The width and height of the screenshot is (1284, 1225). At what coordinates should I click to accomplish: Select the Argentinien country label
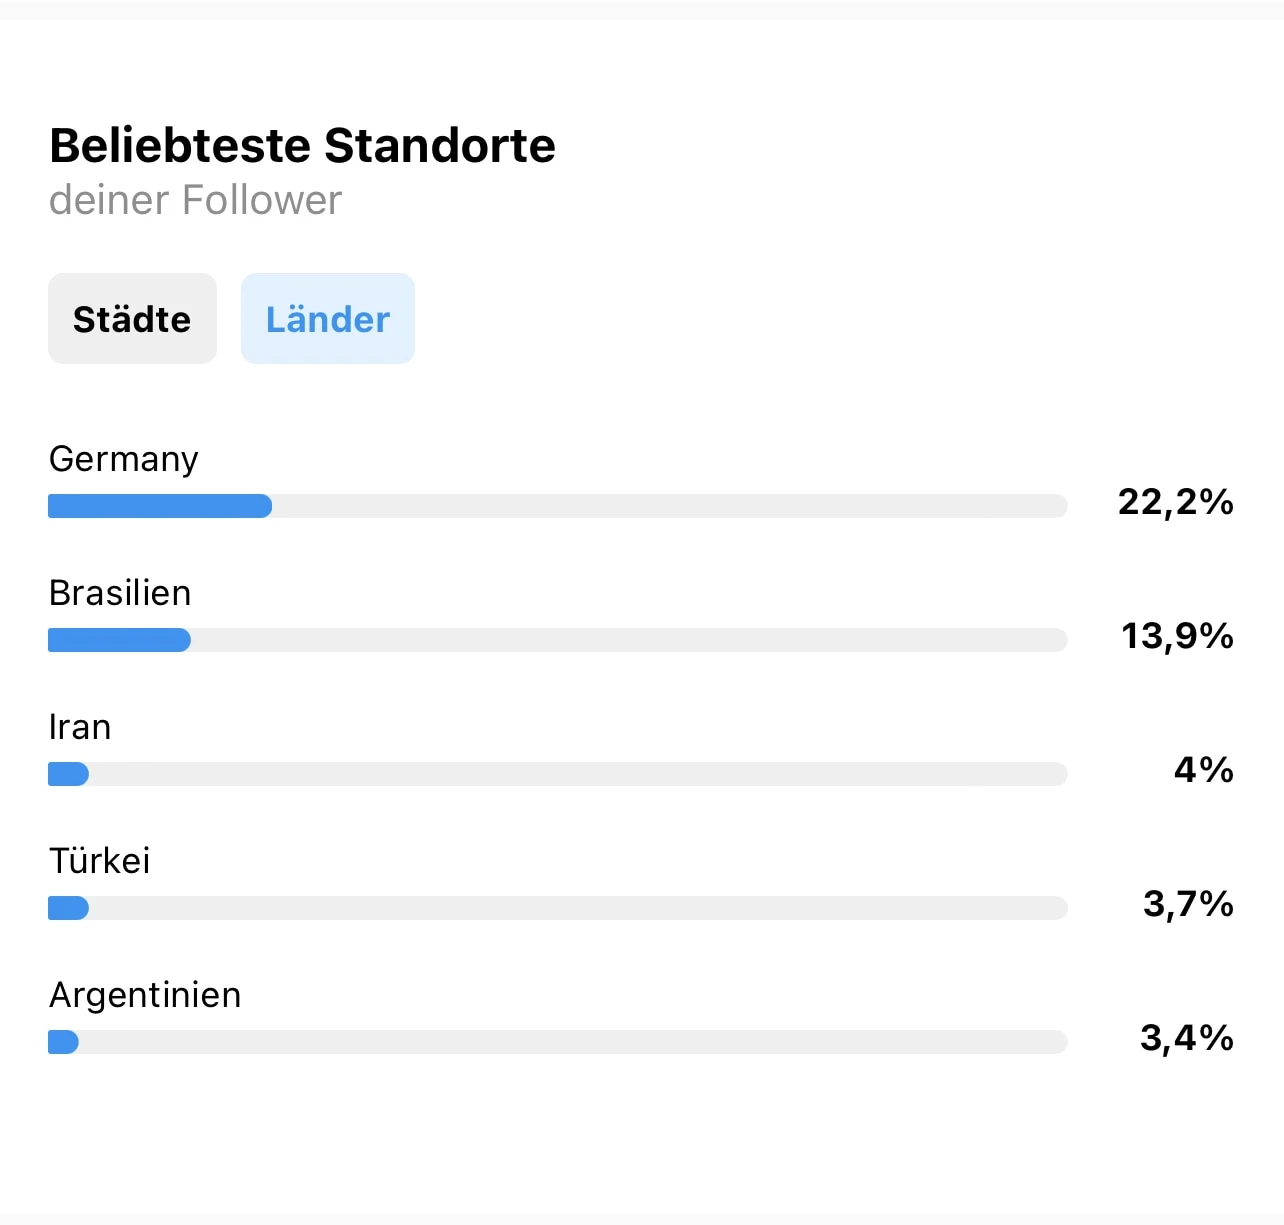(144, 995)
